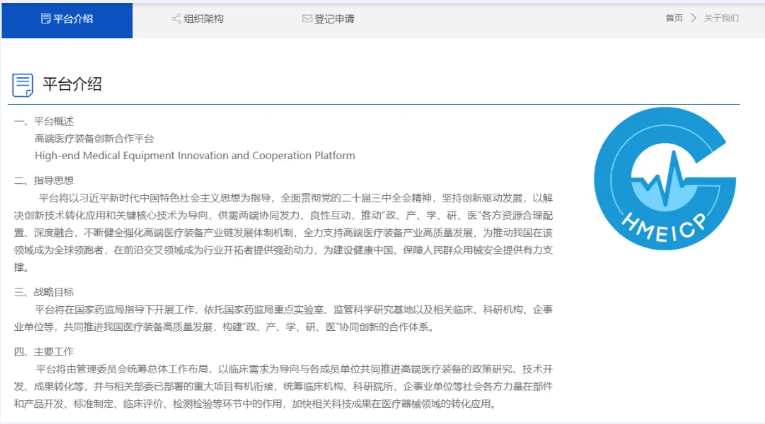Image resolution: width=765 pixels, height=424 pixels.
Task: Click the 三、战略目标 section title
Action: click(x=44, y=292)
